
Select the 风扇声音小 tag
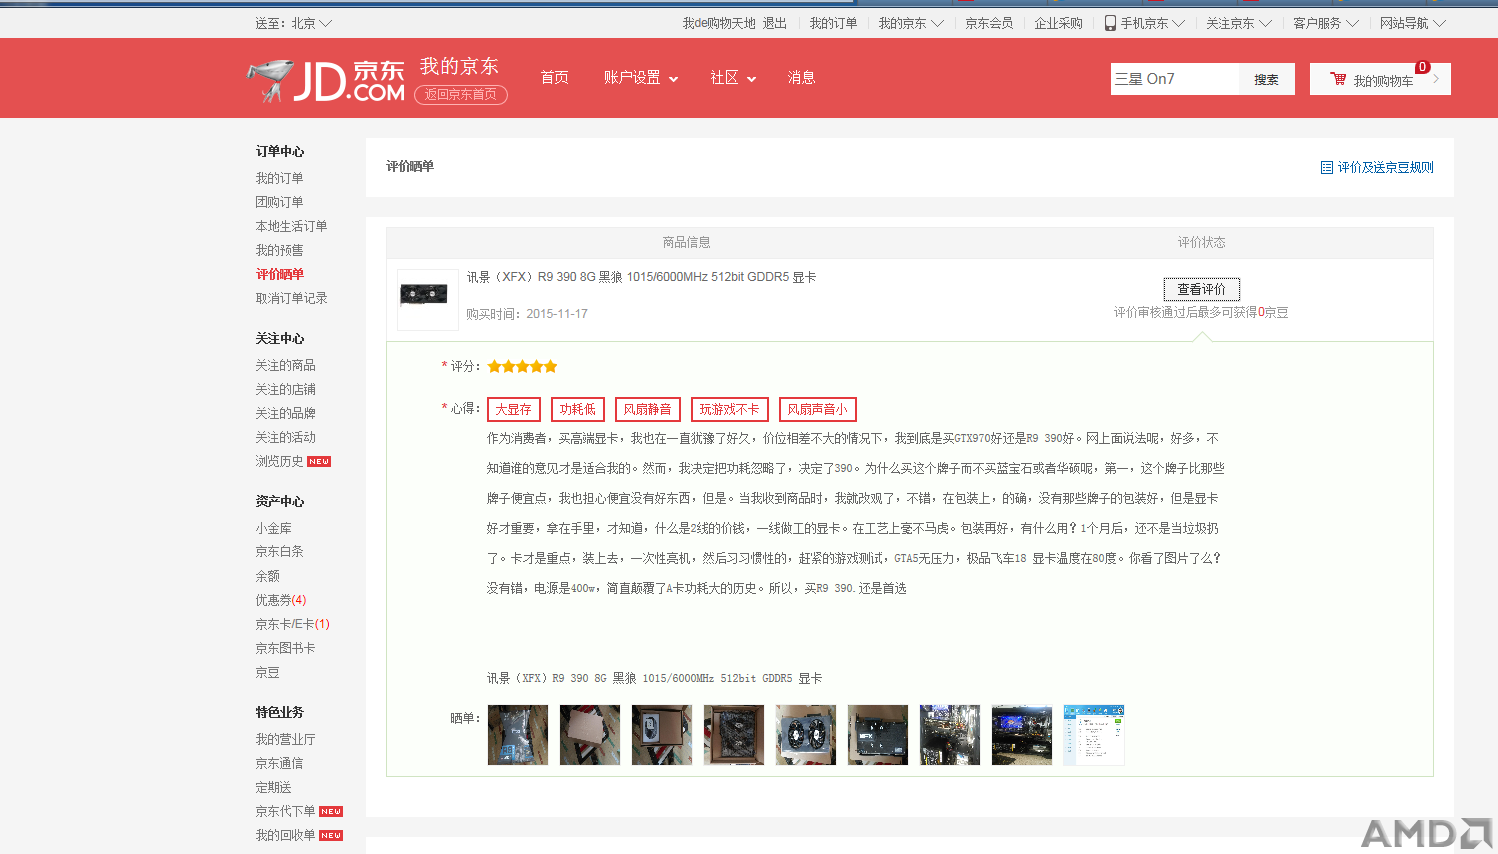coord(818,409)
